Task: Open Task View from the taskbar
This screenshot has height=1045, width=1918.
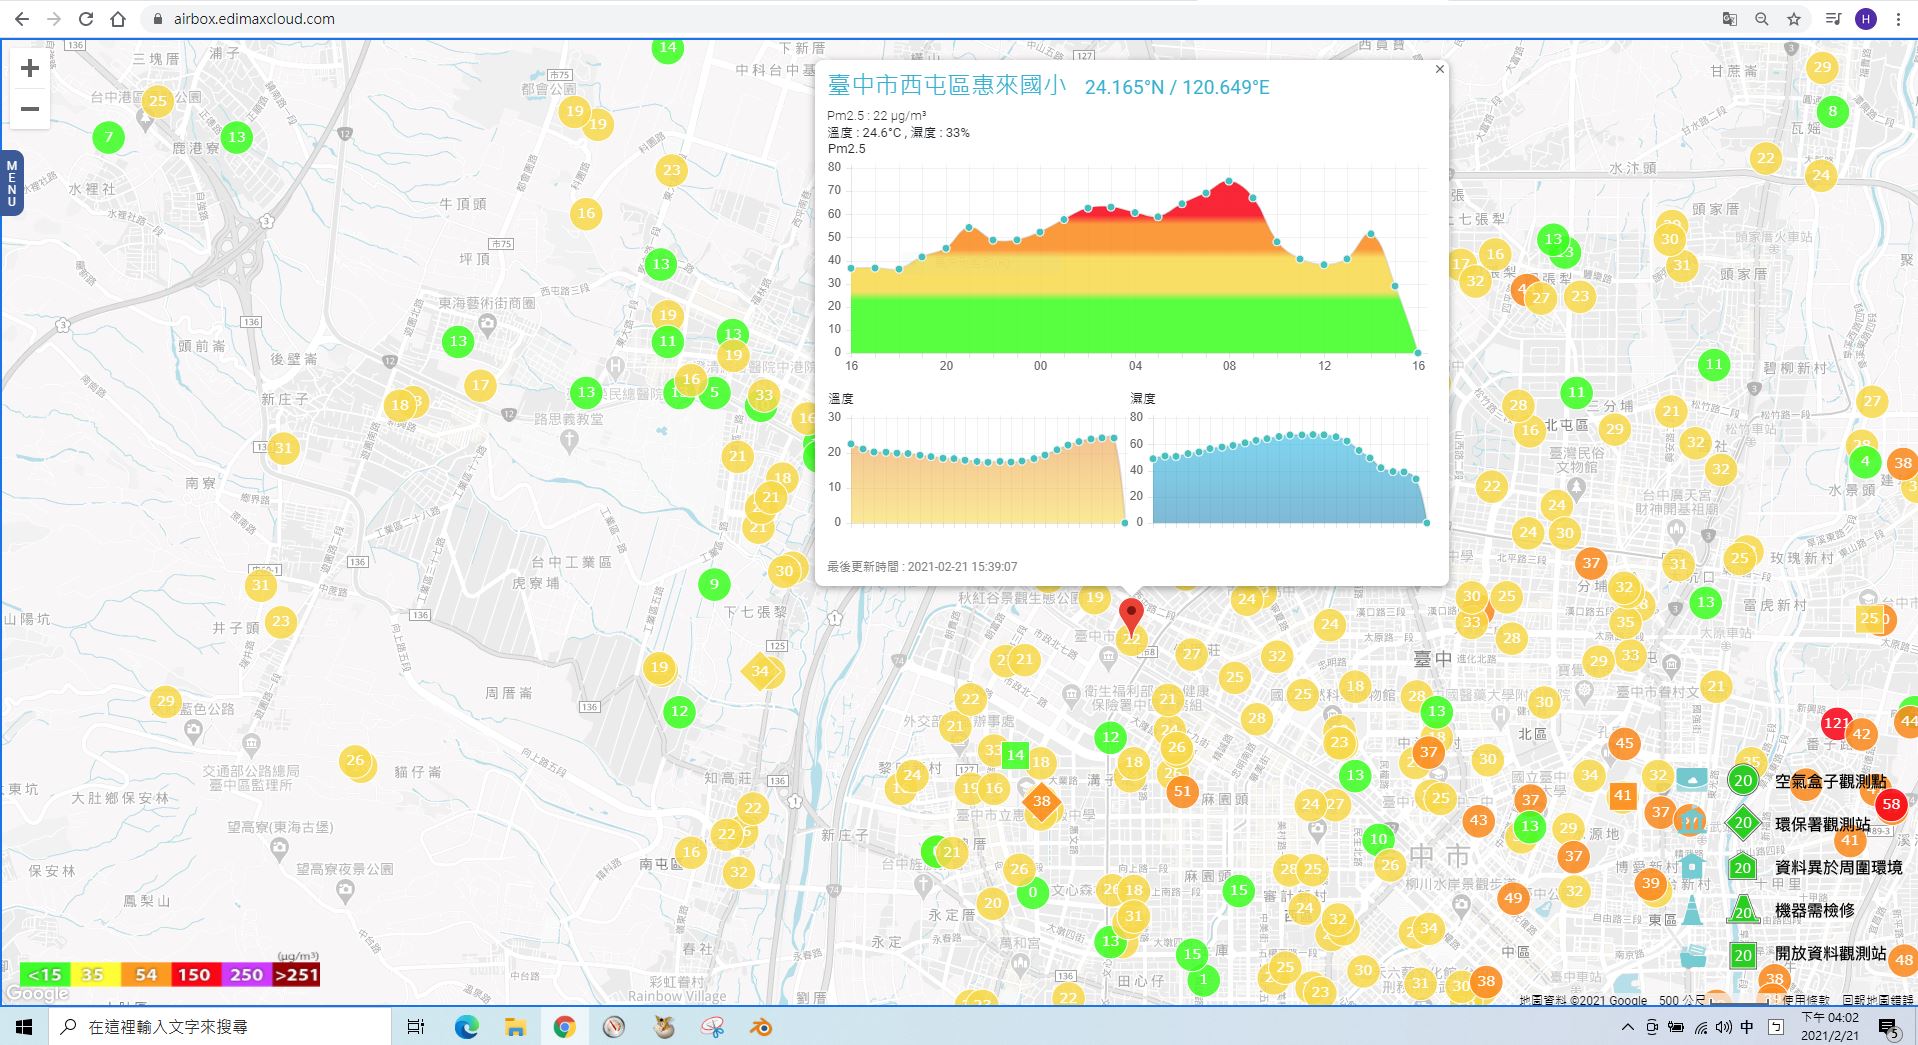Action: 416,1027
